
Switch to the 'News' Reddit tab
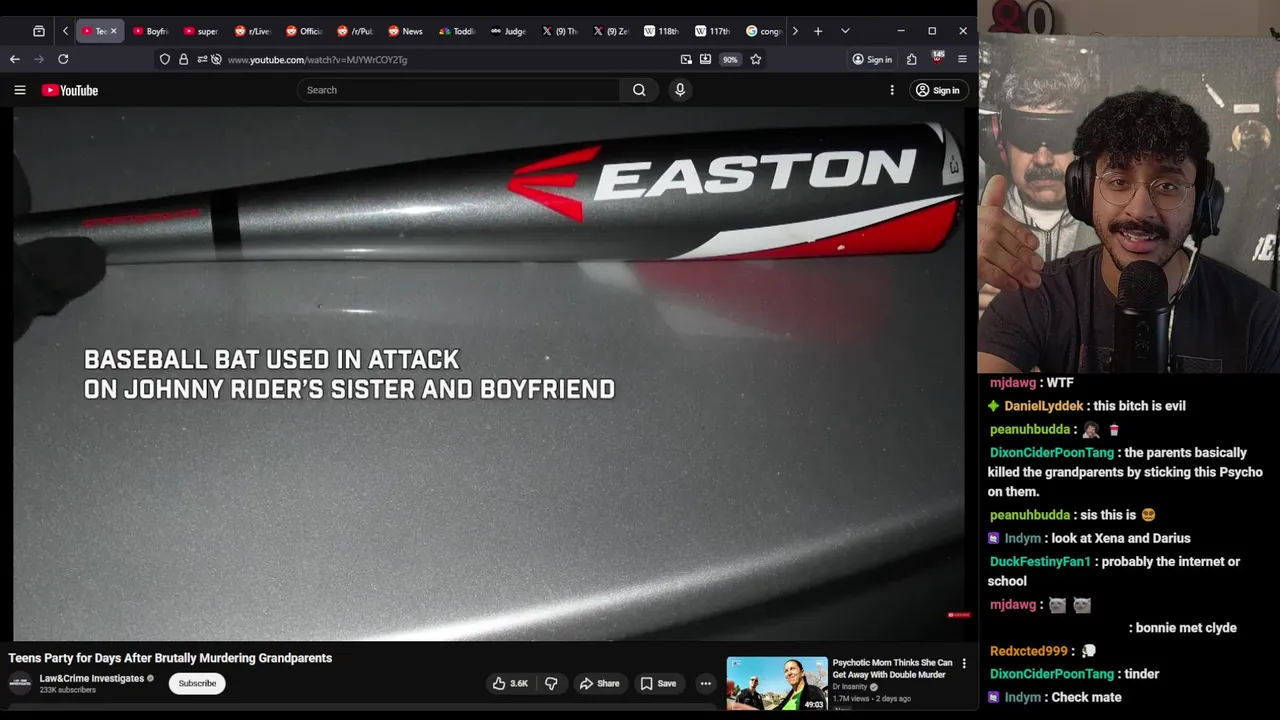click(406, 31)
